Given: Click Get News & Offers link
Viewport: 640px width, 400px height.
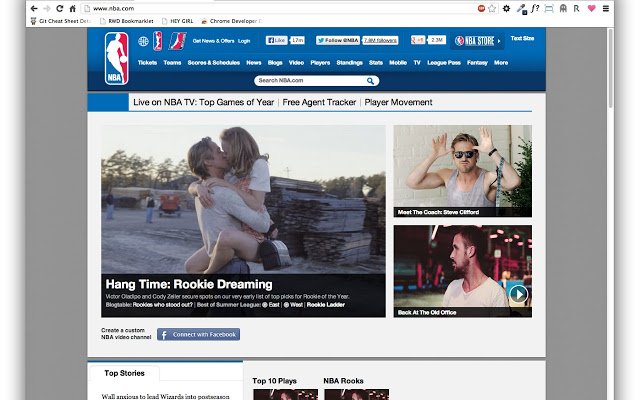Looking at the screenshot, I should [x=213, y=41].
